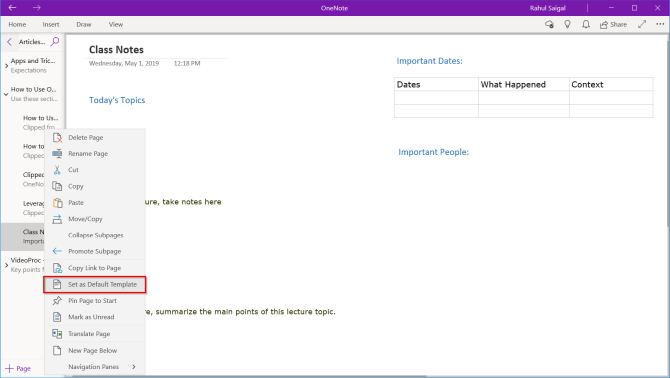This screenshot has height=378, width=670.
Task: Go back using the sidebar back chevron
Action: 9,42
